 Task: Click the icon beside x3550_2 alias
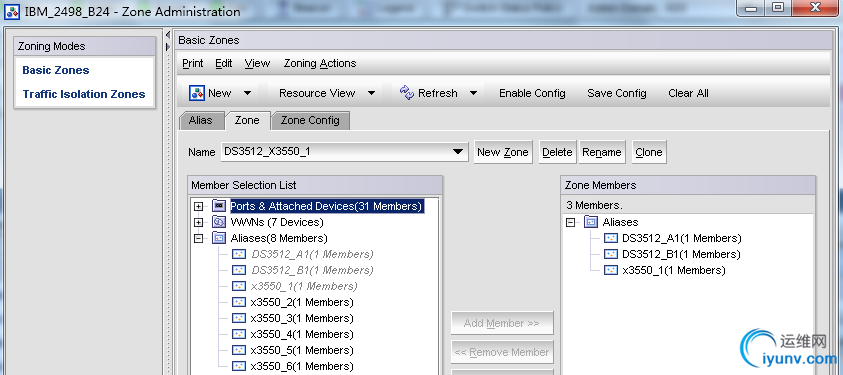[x=239, y=302]
